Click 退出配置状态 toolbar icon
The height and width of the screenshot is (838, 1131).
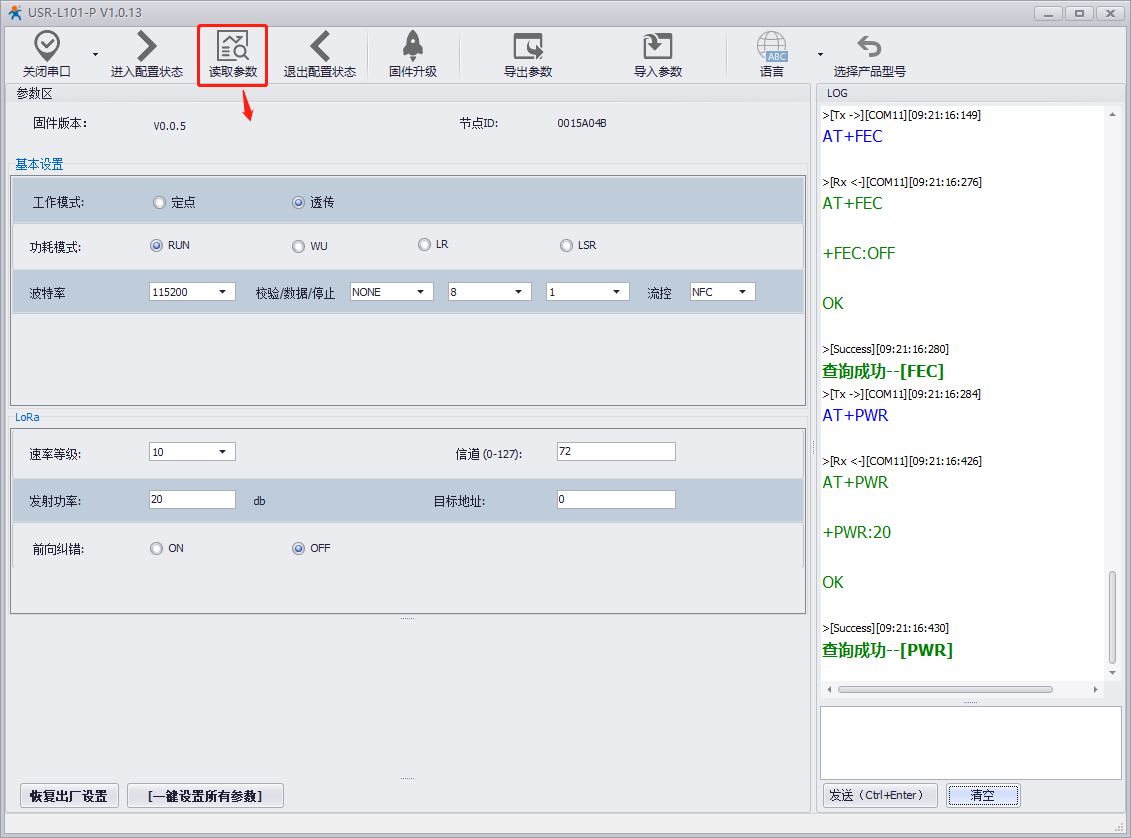[320, 46]
